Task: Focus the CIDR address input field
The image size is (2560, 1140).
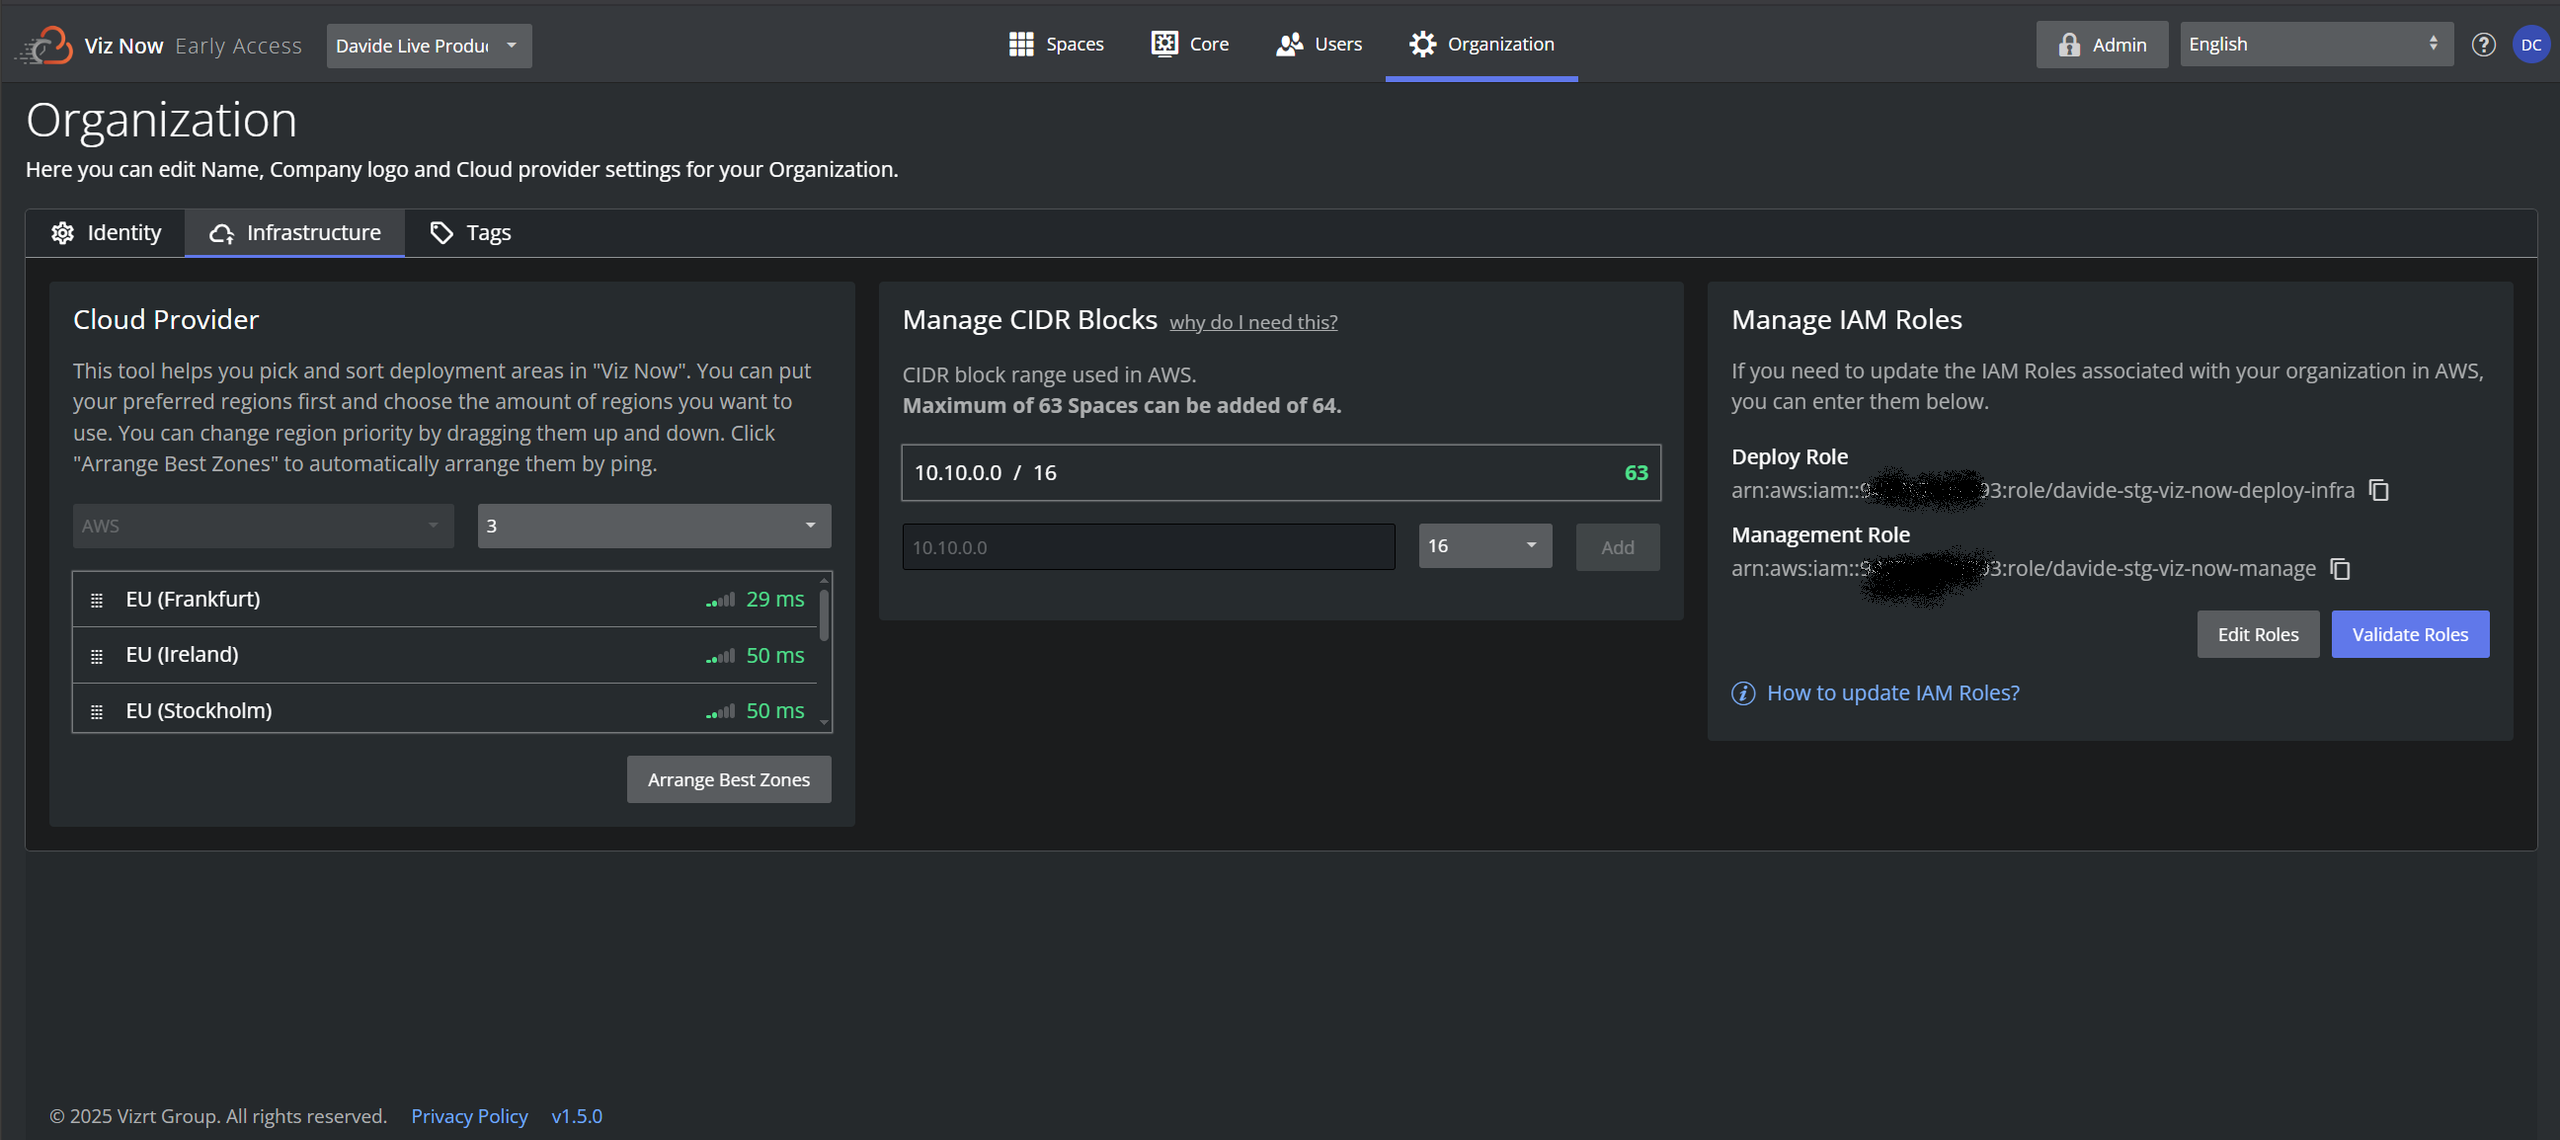Action: coord(1147,547)
